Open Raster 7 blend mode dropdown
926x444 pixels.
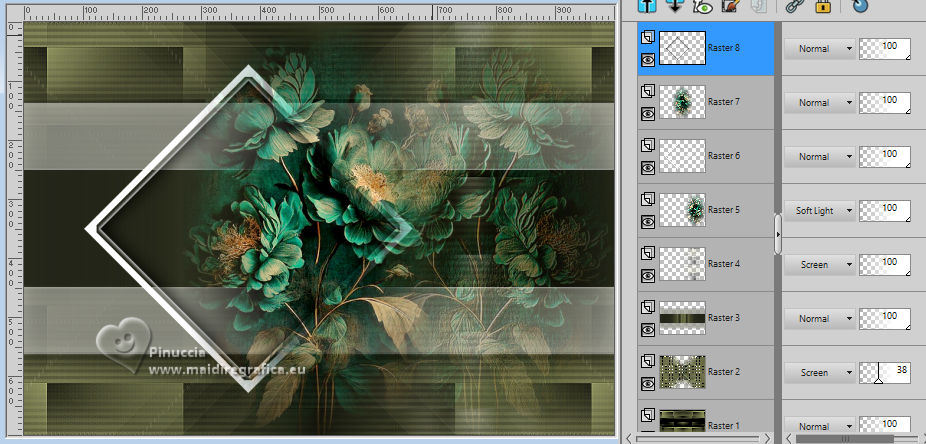[x=820, y=103]
